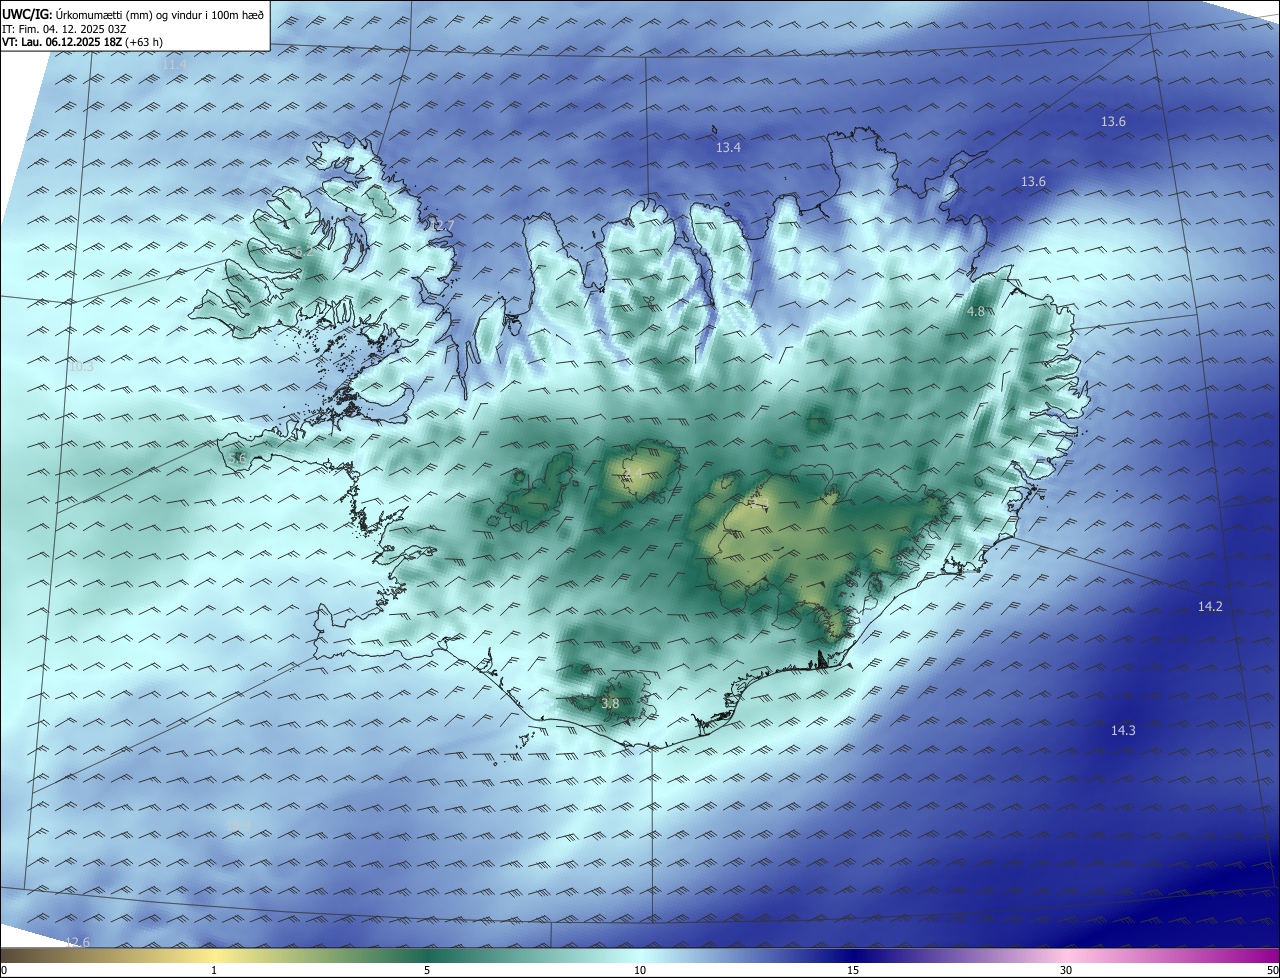Click the color scale label 30

pos(1066,970)
